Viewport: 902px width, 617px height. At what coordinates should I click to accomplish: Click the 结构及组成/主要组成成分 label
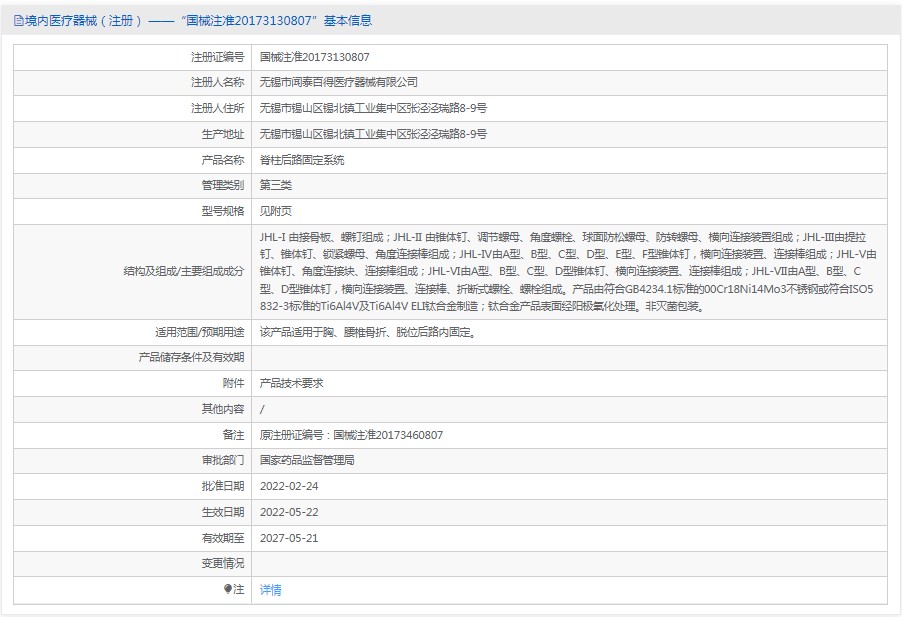click(x=184, y=271)
